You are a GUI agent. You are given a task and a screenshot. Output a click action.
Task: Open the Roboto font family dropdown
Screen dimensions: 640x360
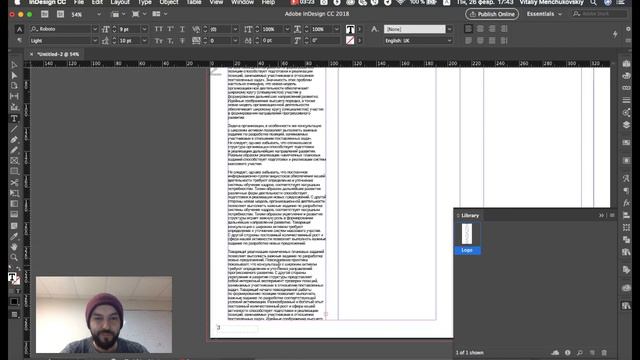click(x=95, y=29)
